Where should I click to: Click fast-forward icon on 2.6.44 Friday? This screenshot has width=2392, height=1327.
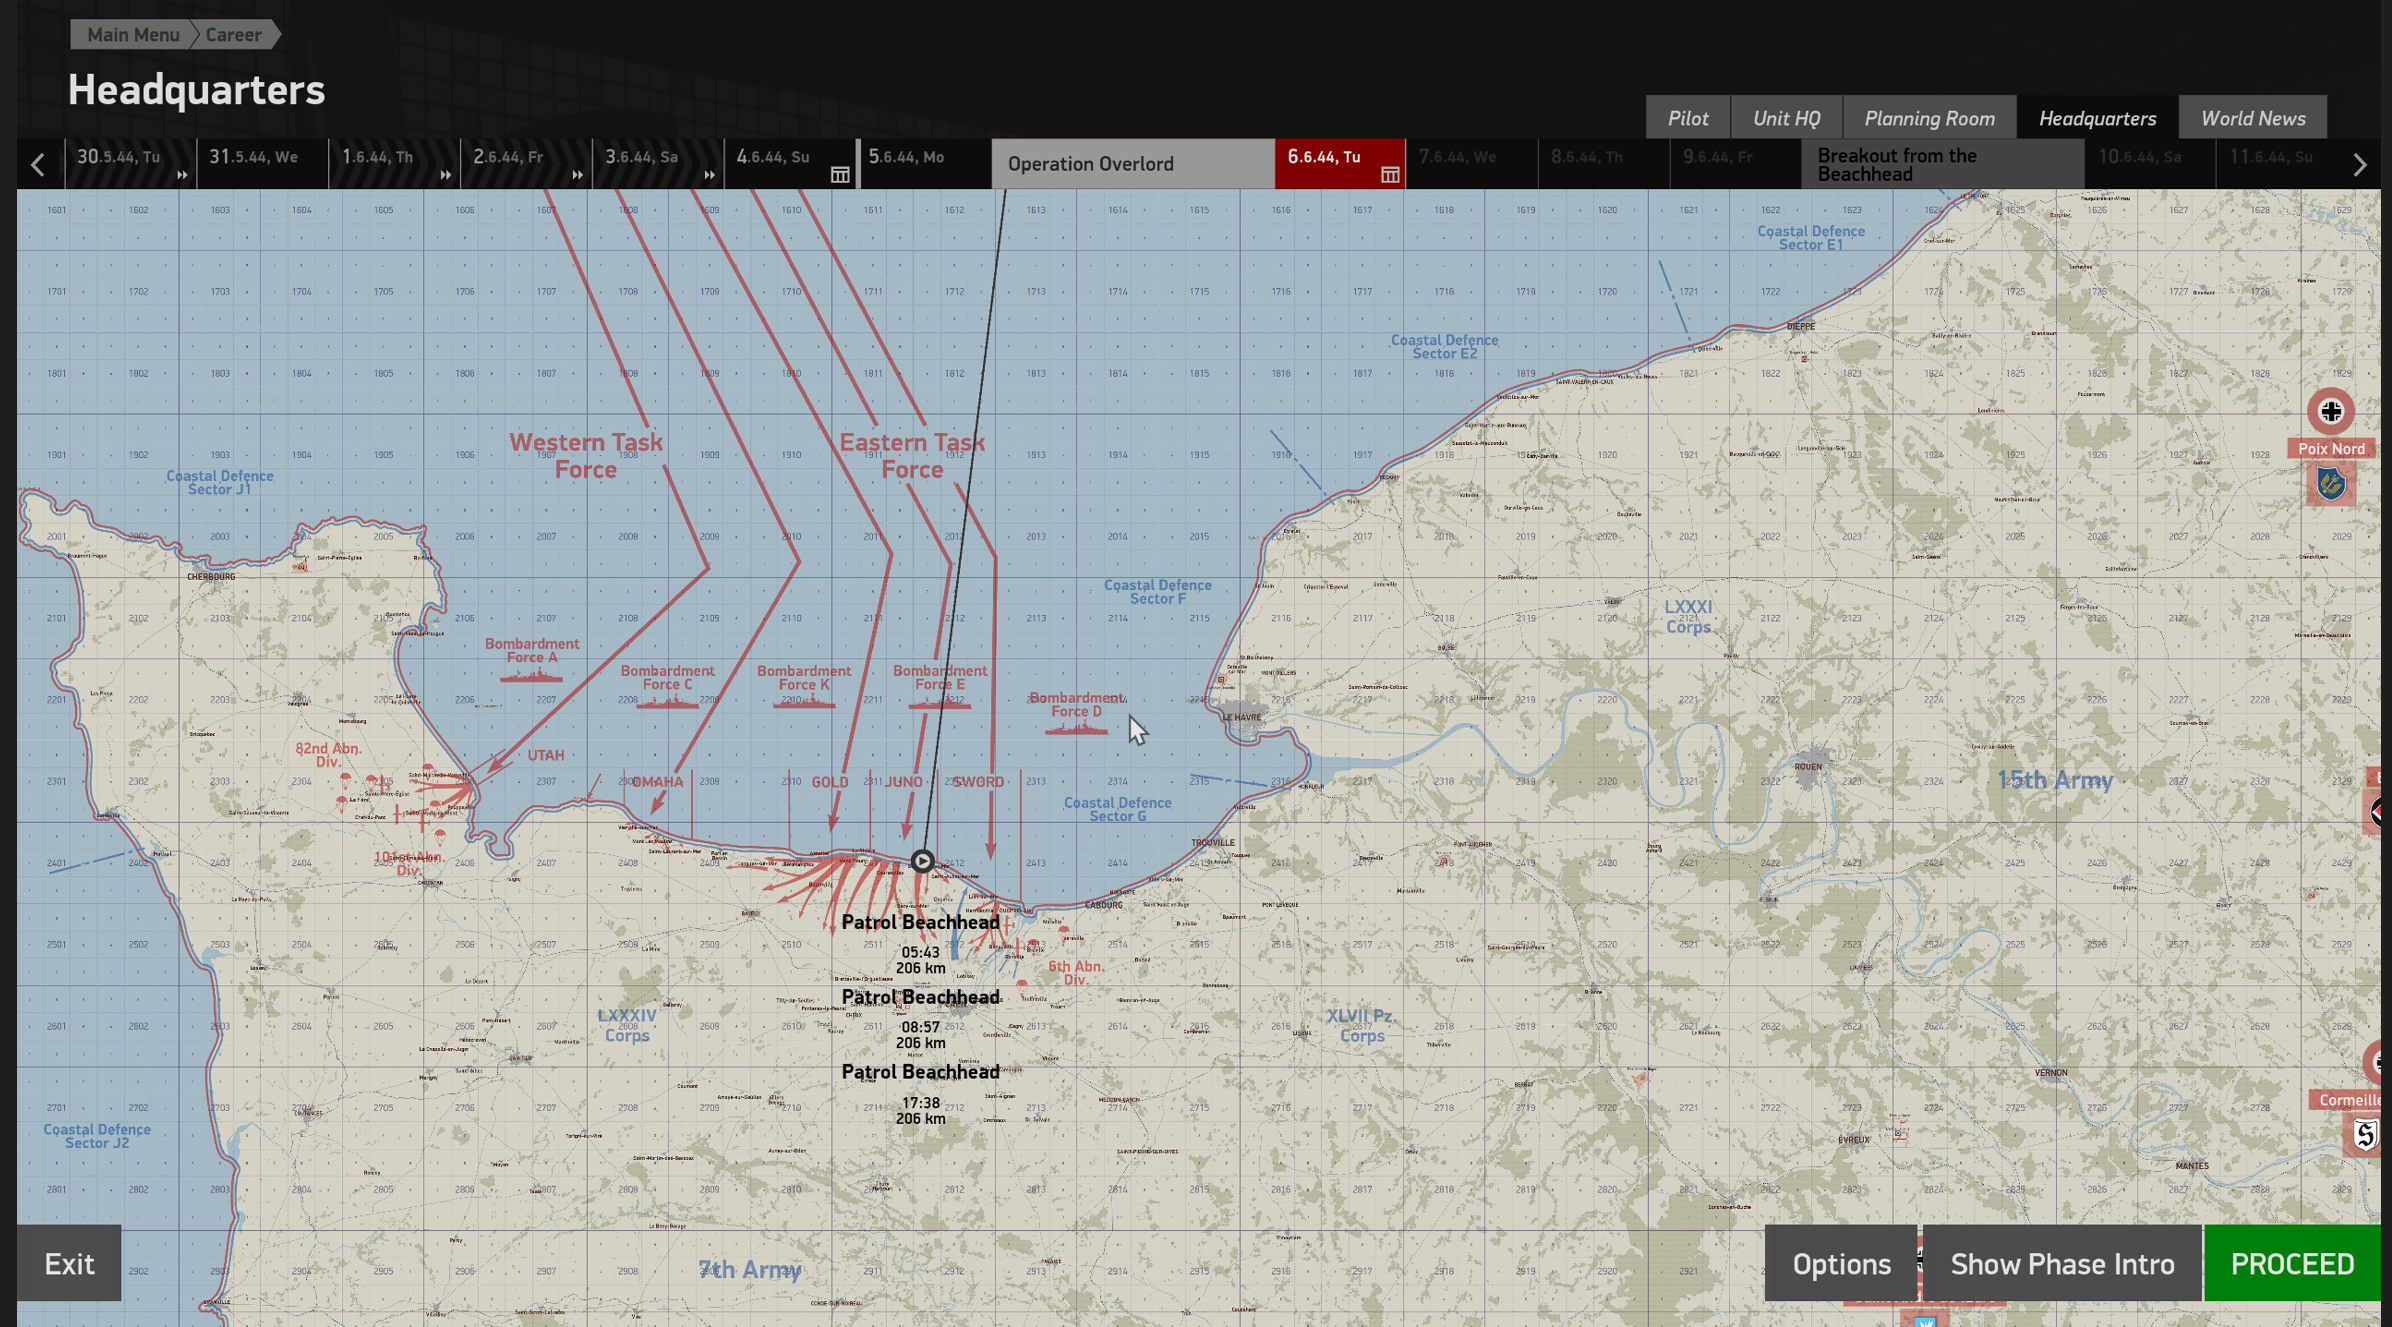click(x=577, y=175)
